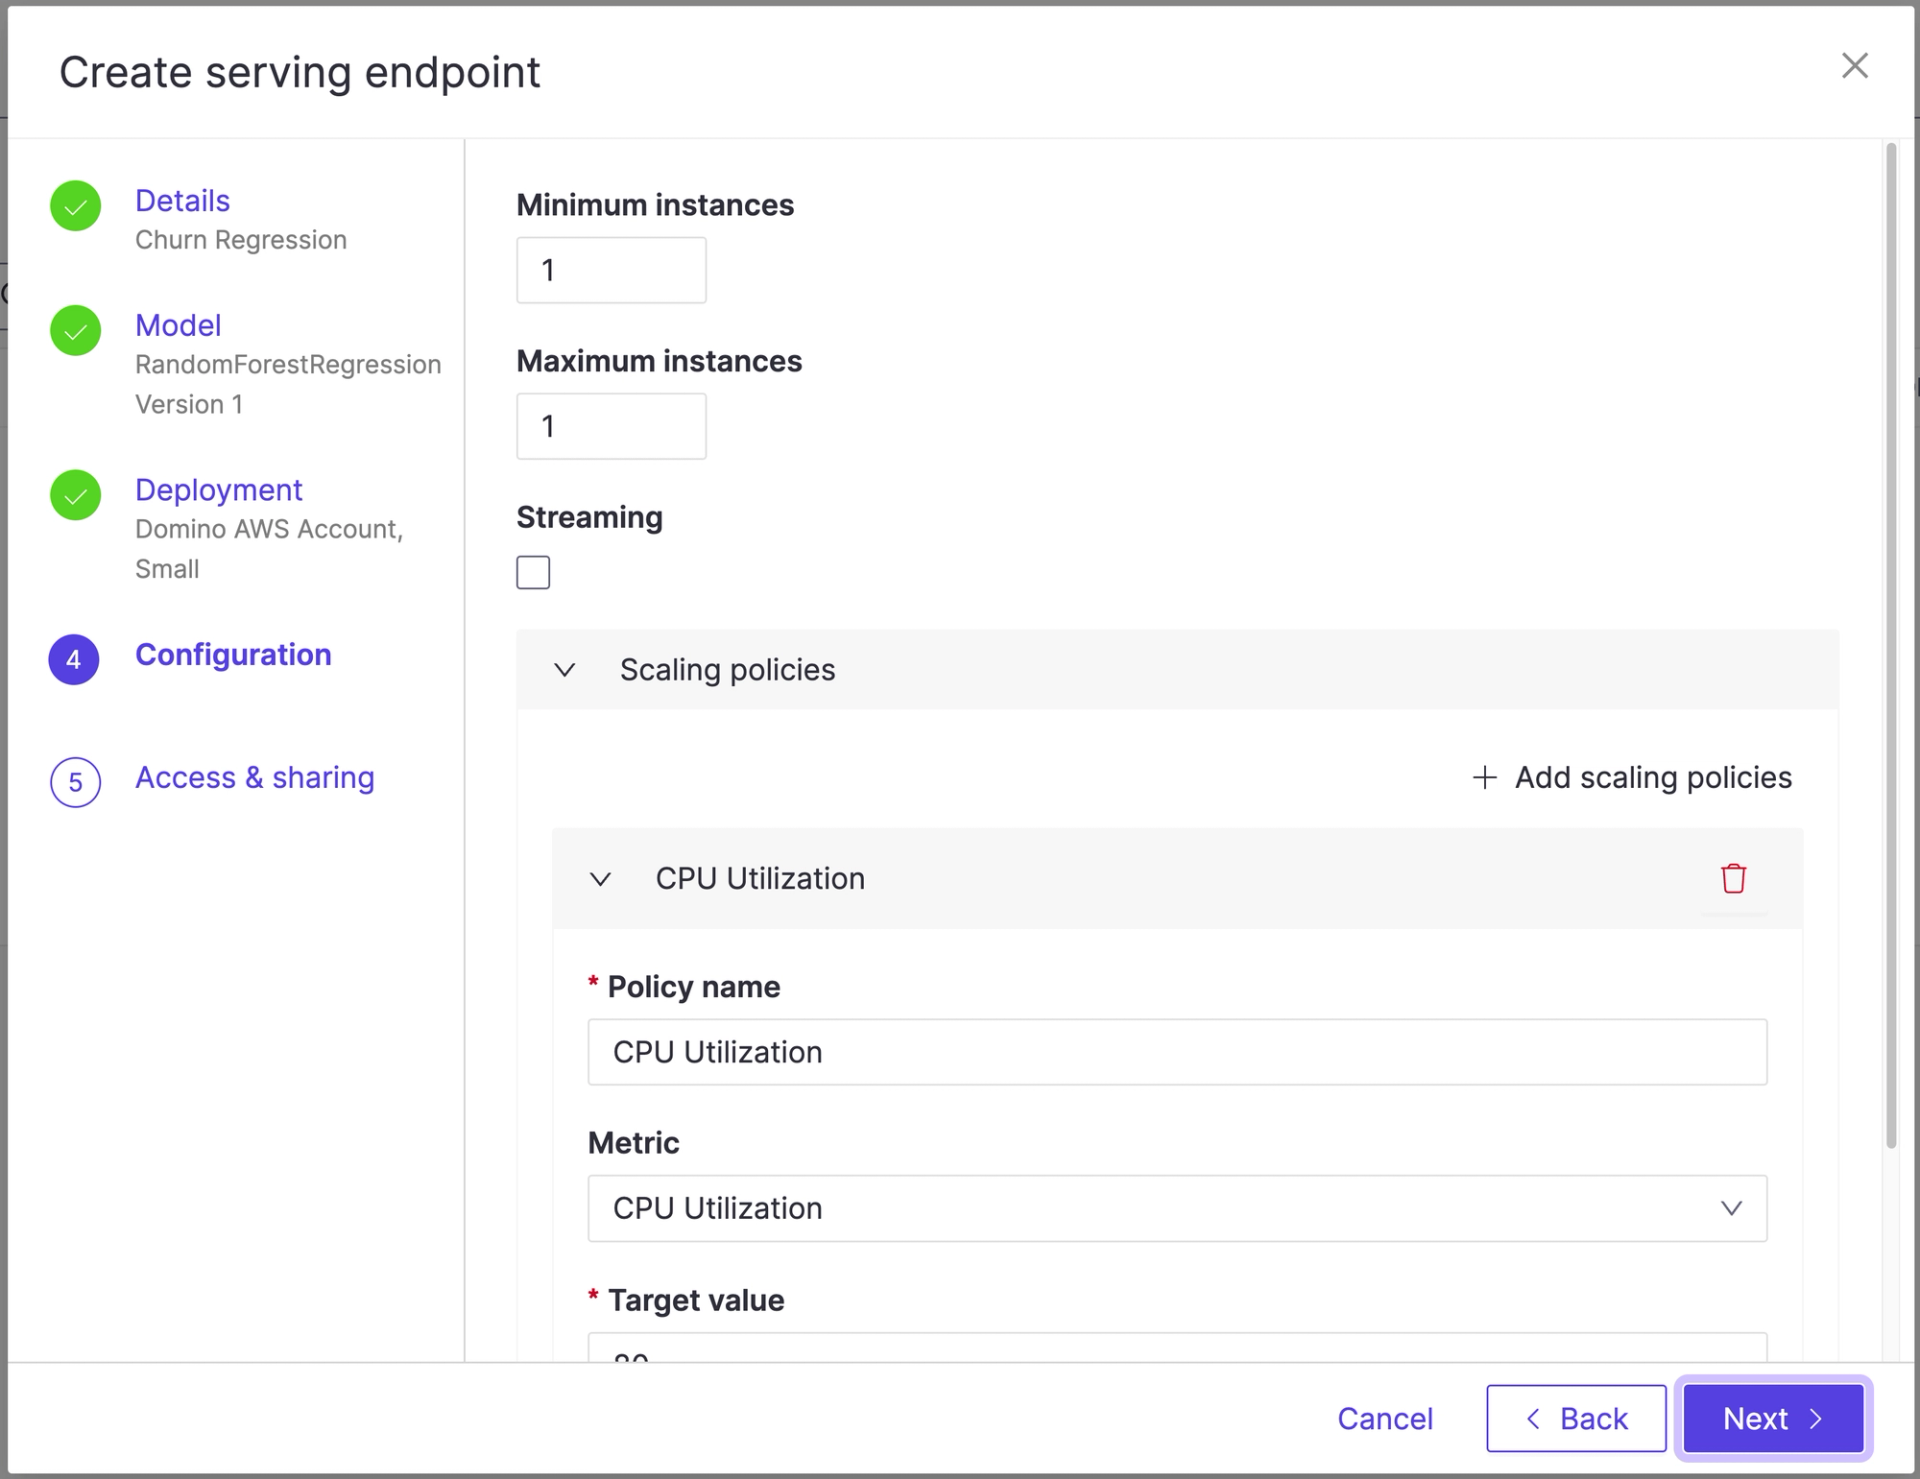Open the Deployment step

(218, 490)
